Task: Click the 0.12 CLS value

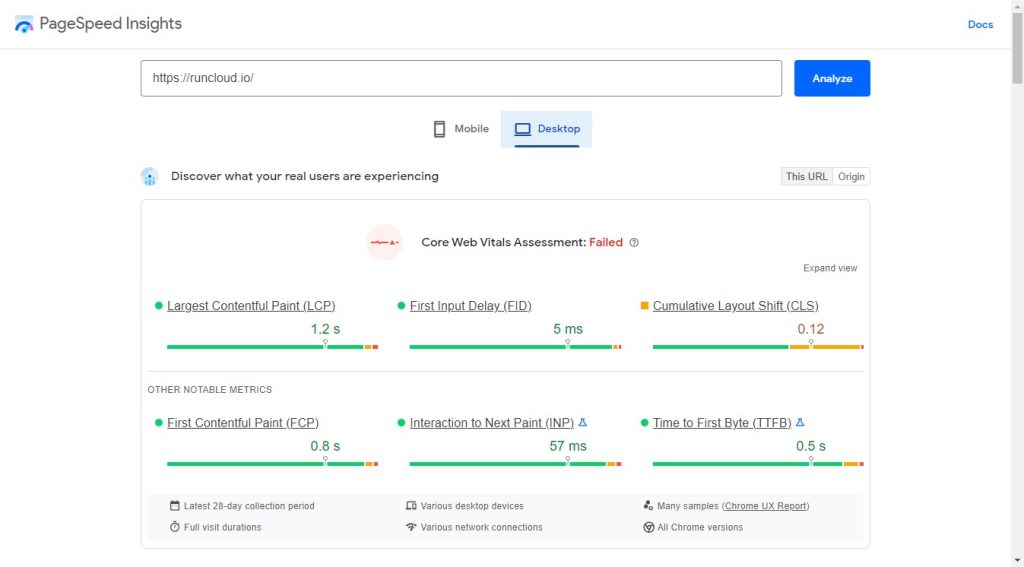Action: 810,329
